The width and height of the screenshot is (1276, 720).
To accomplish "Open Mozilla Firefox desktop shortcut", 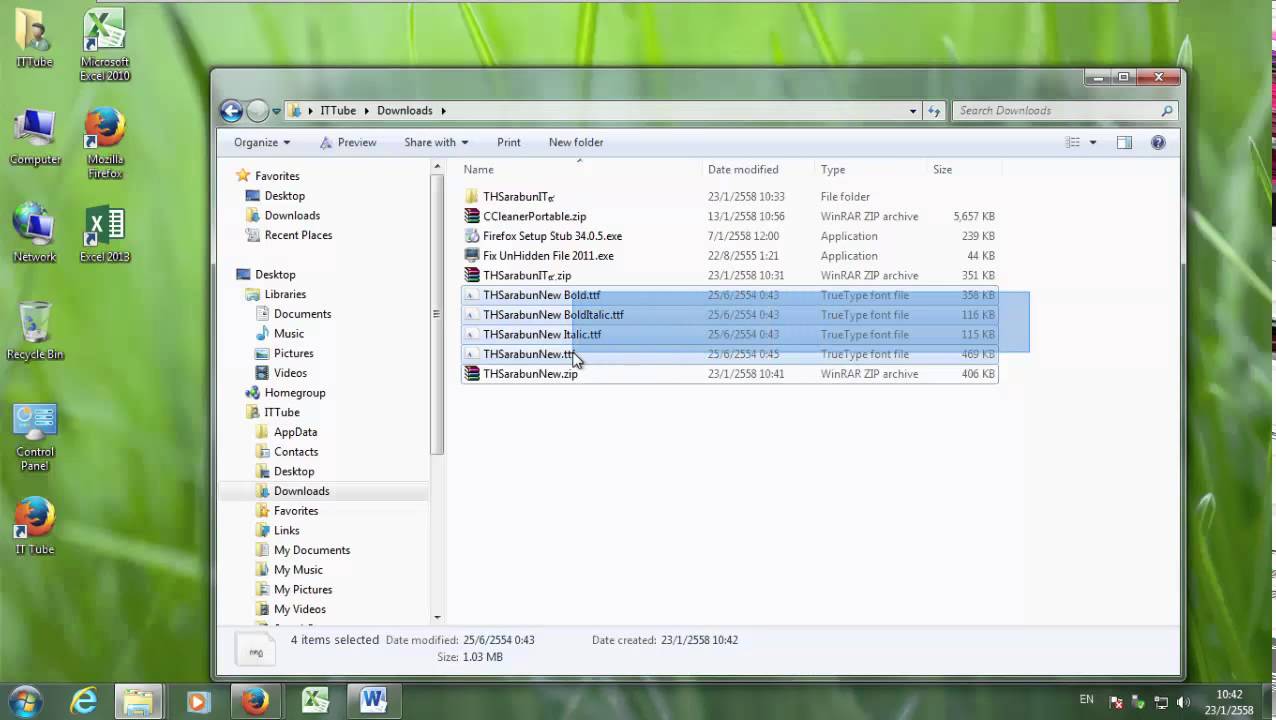I will tap(105, 144).
